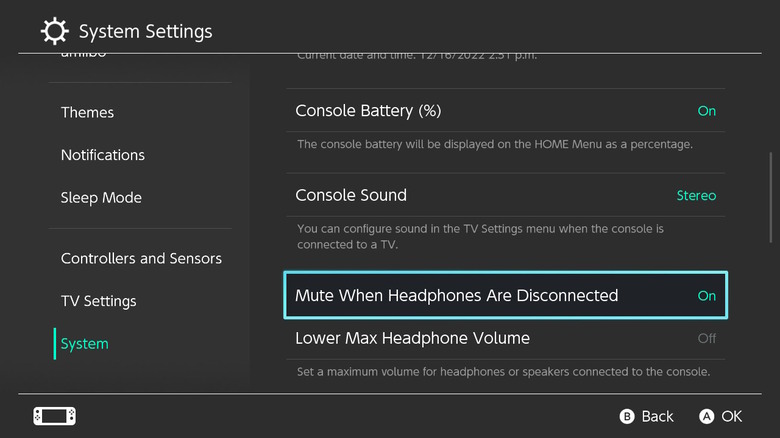The width and height of the screenshot is (780, 438).
Task: Click the Back label
Action: [x=657, y=416]
